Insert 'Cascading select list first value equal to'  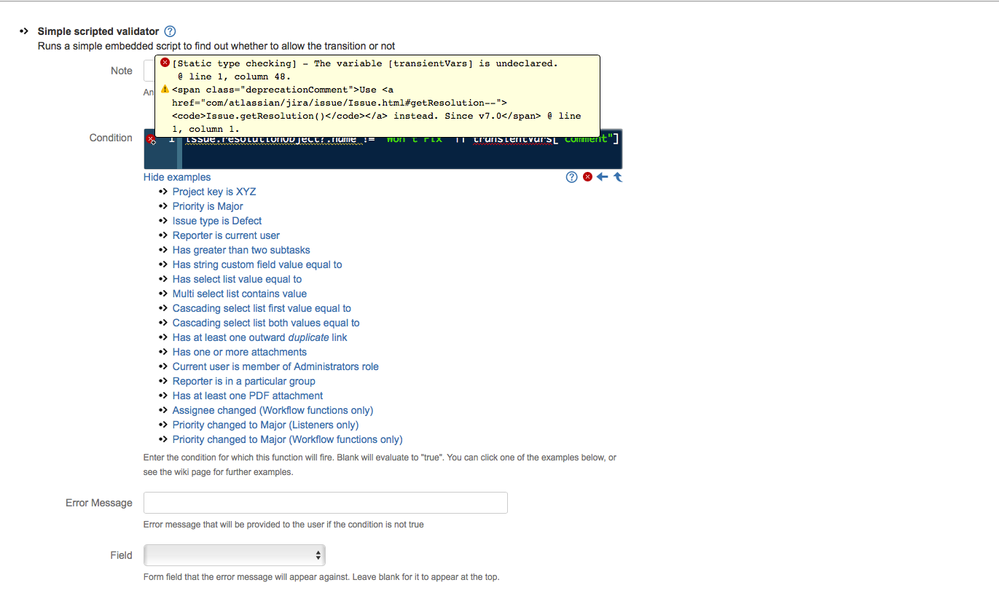tap(261, 308)
